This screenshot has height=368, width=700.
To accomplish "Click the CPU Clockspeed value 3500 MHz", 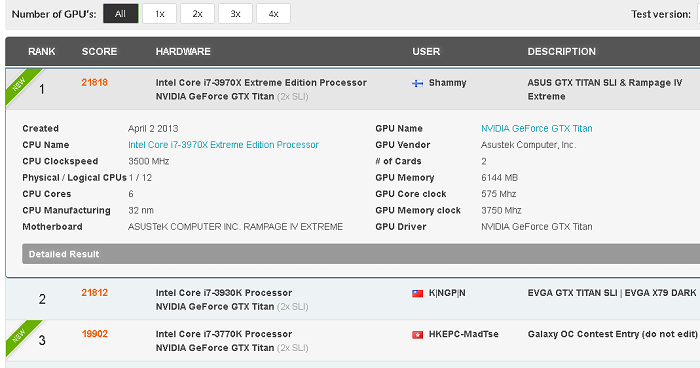I will pyautogui.click(x=149, y=161).
